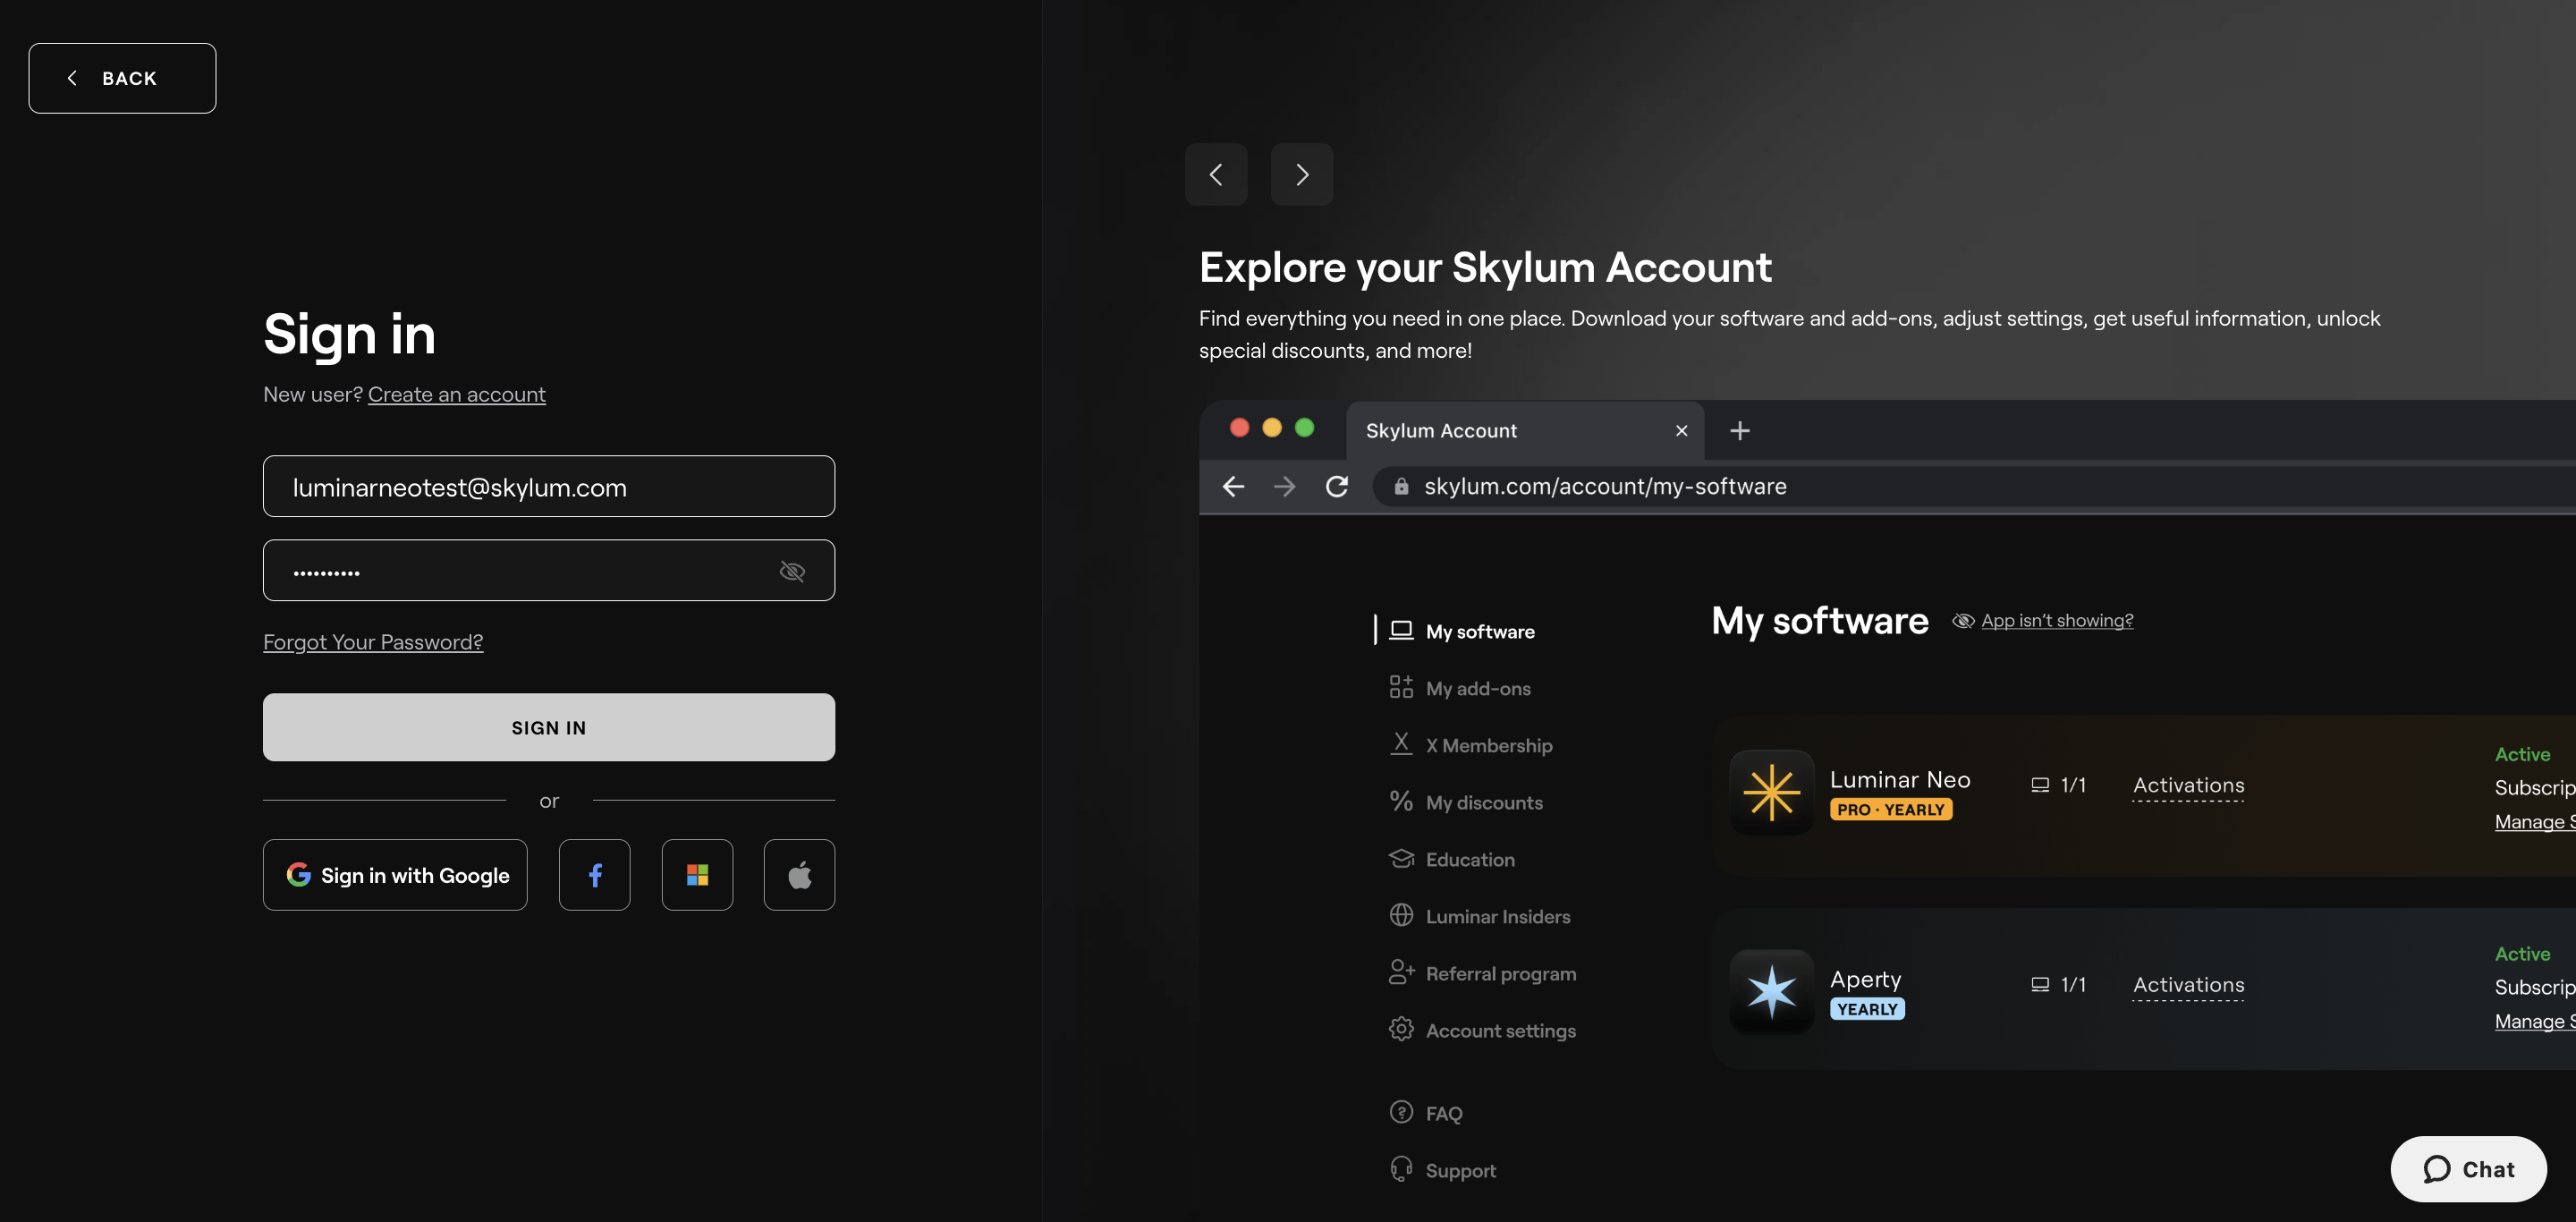This screenshot has width=2576, height=1222.
Task: Click the browser back arrow
Action: pyautogui.click(x=1233, y=486)
